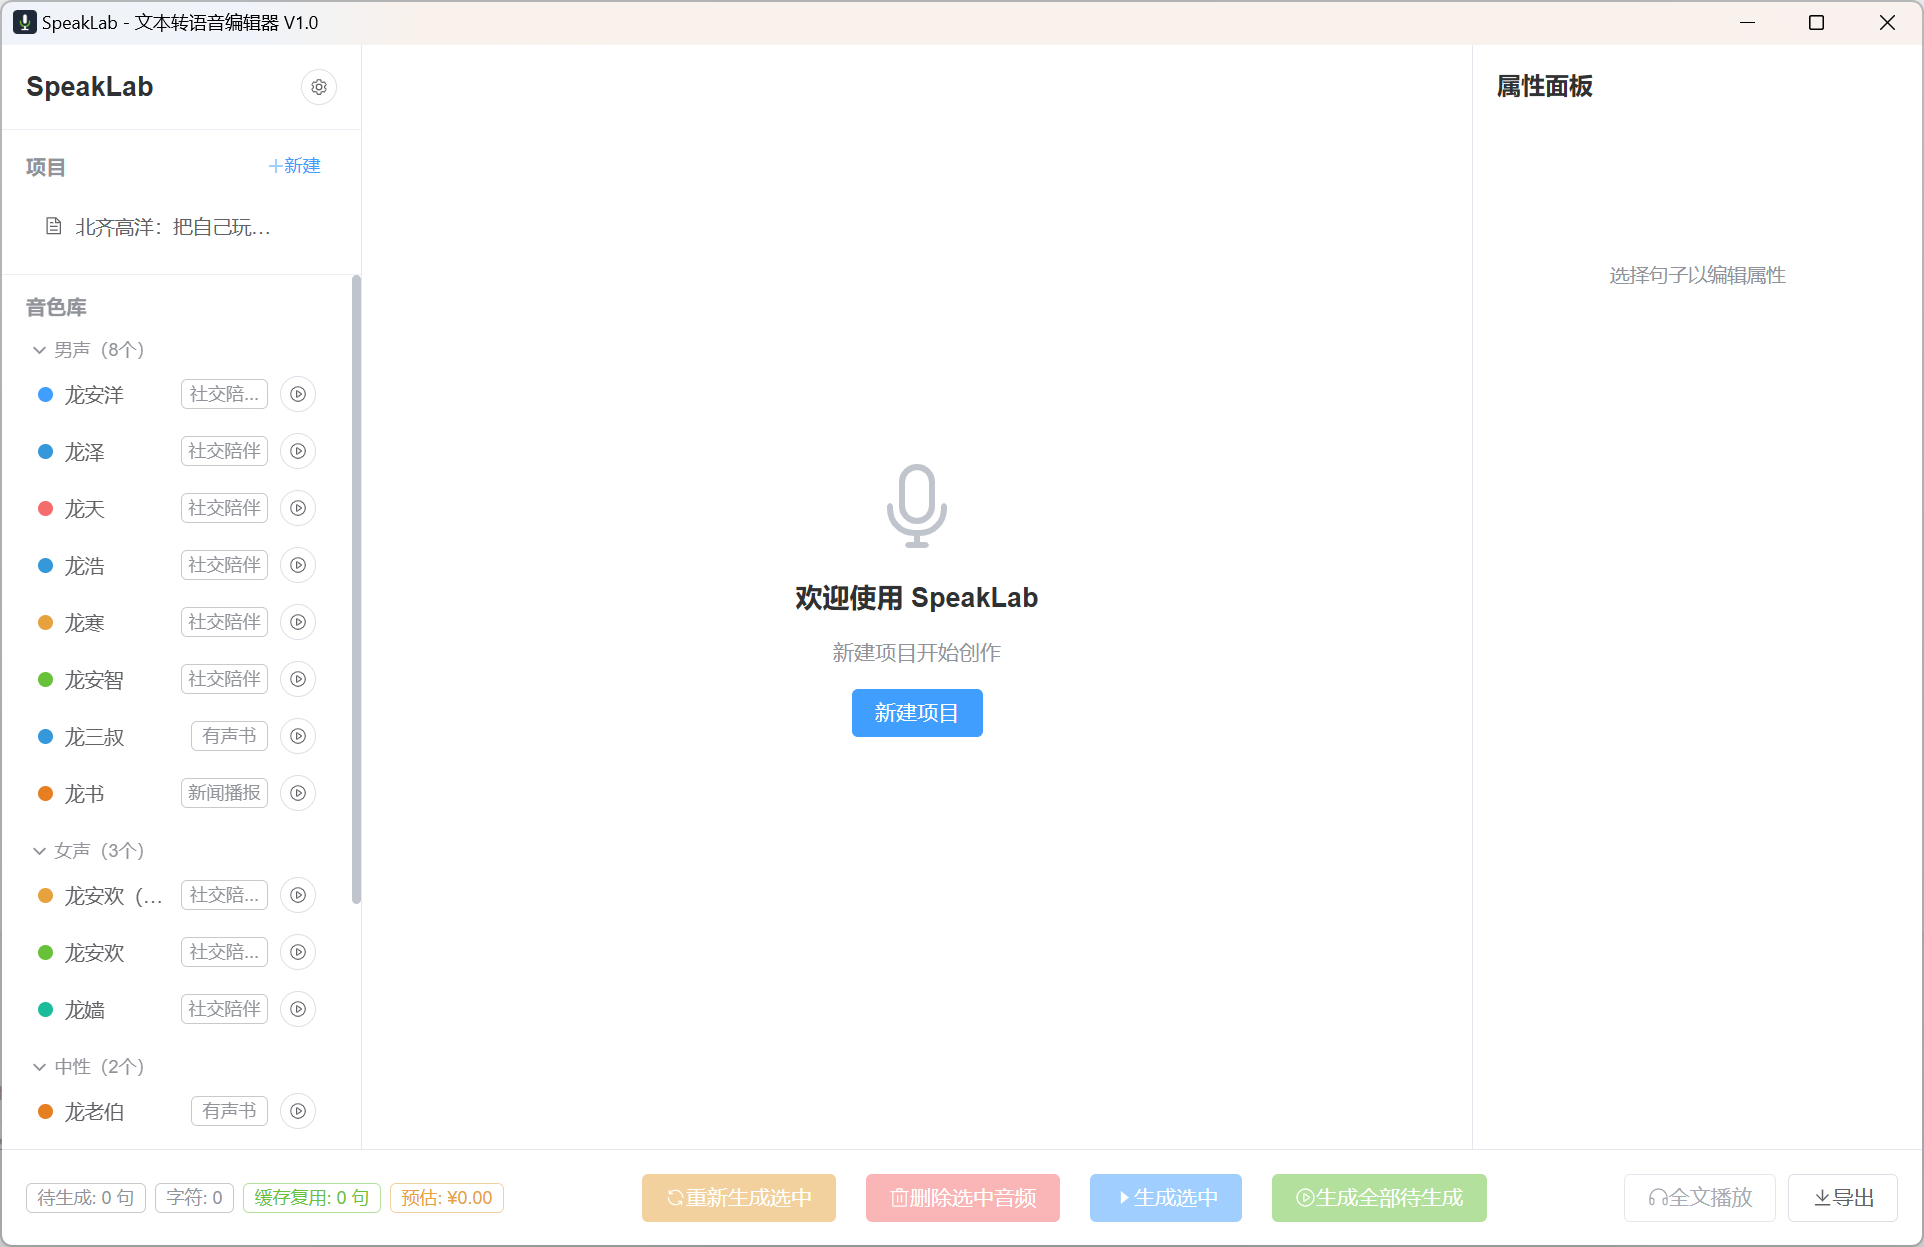Click the green color dot of 龙安智

45,679
